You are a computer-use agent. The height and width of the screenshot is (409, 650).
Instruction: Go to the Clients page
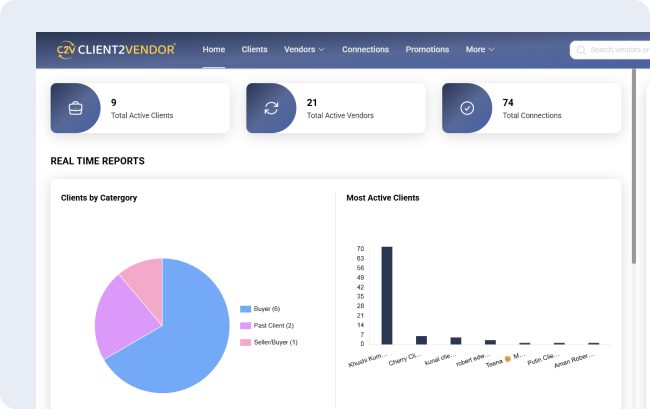[x=254, y=49]
